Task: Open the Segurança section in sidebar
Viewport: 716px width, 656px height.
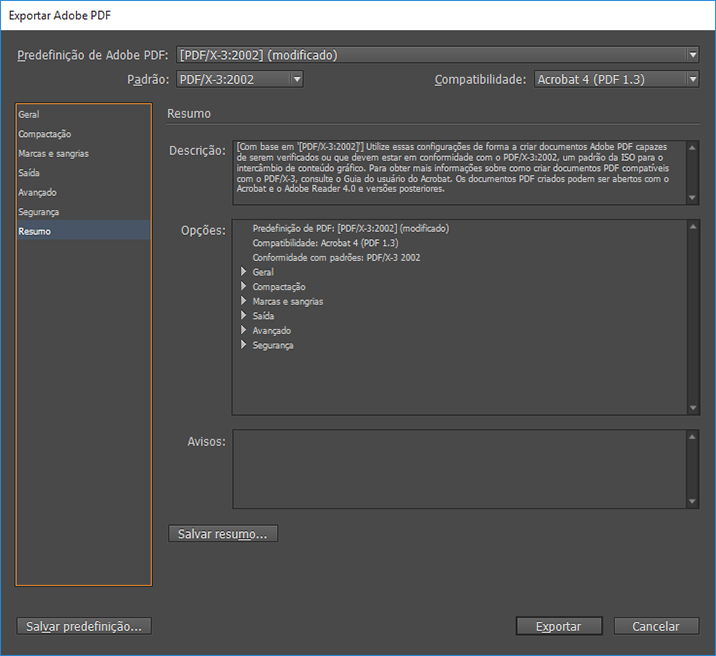Action: pos(39,212)
